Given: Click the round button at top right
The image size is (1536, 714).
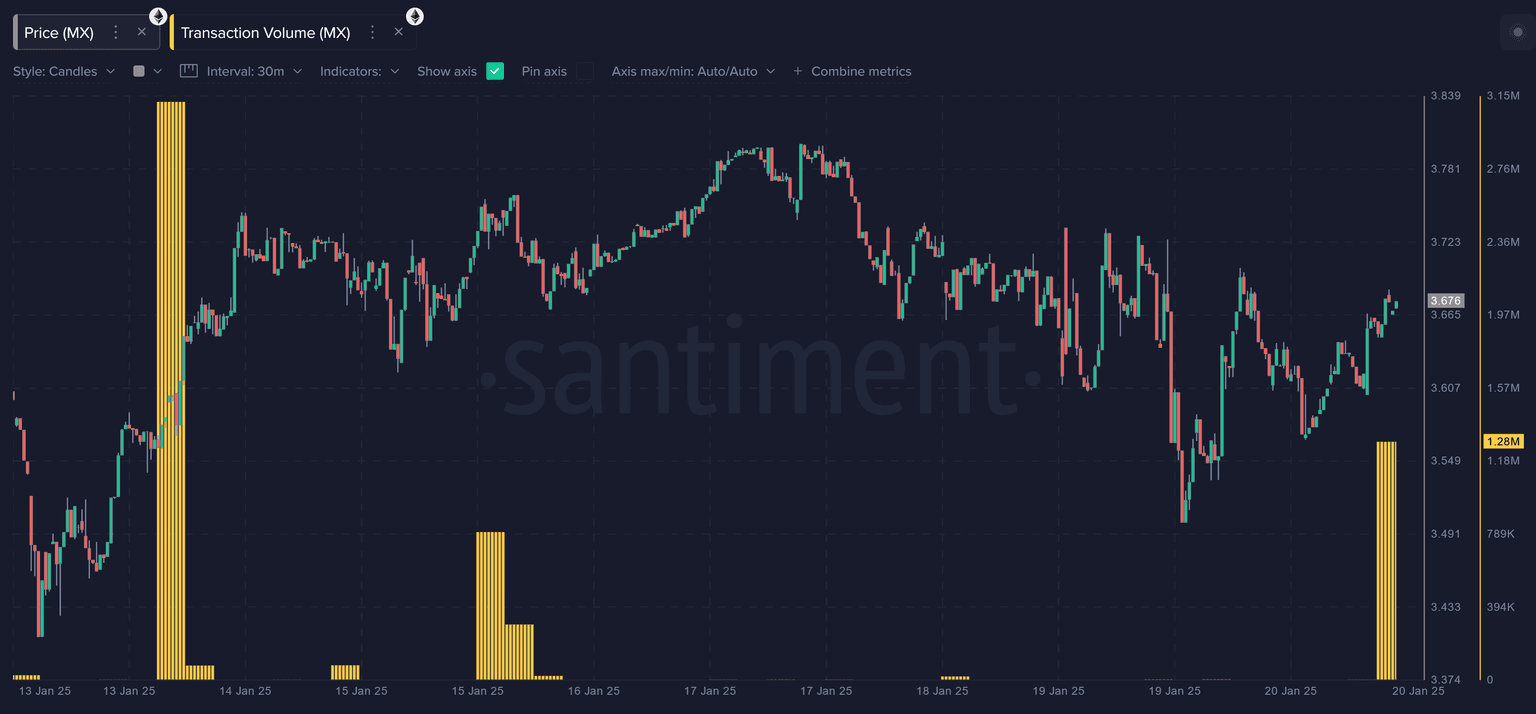Looking at the screenshot, I should 1517,32.
